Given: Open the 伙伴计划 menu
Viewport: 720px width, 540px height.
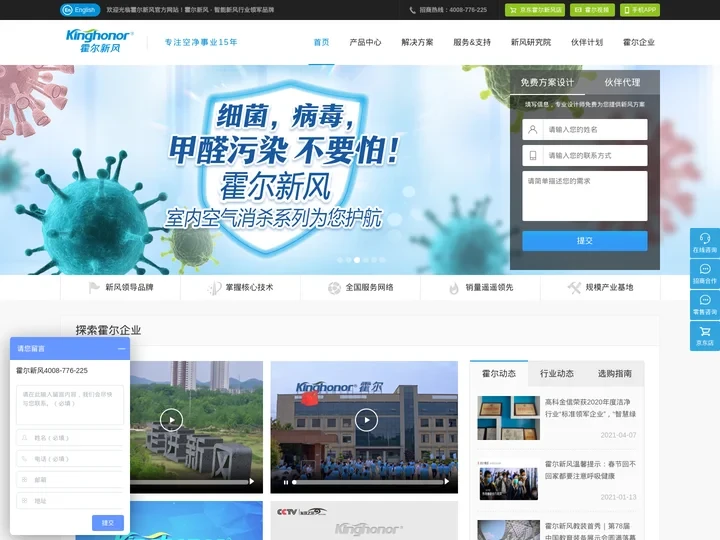Looking at the screenshot, I should click(586, 42).
